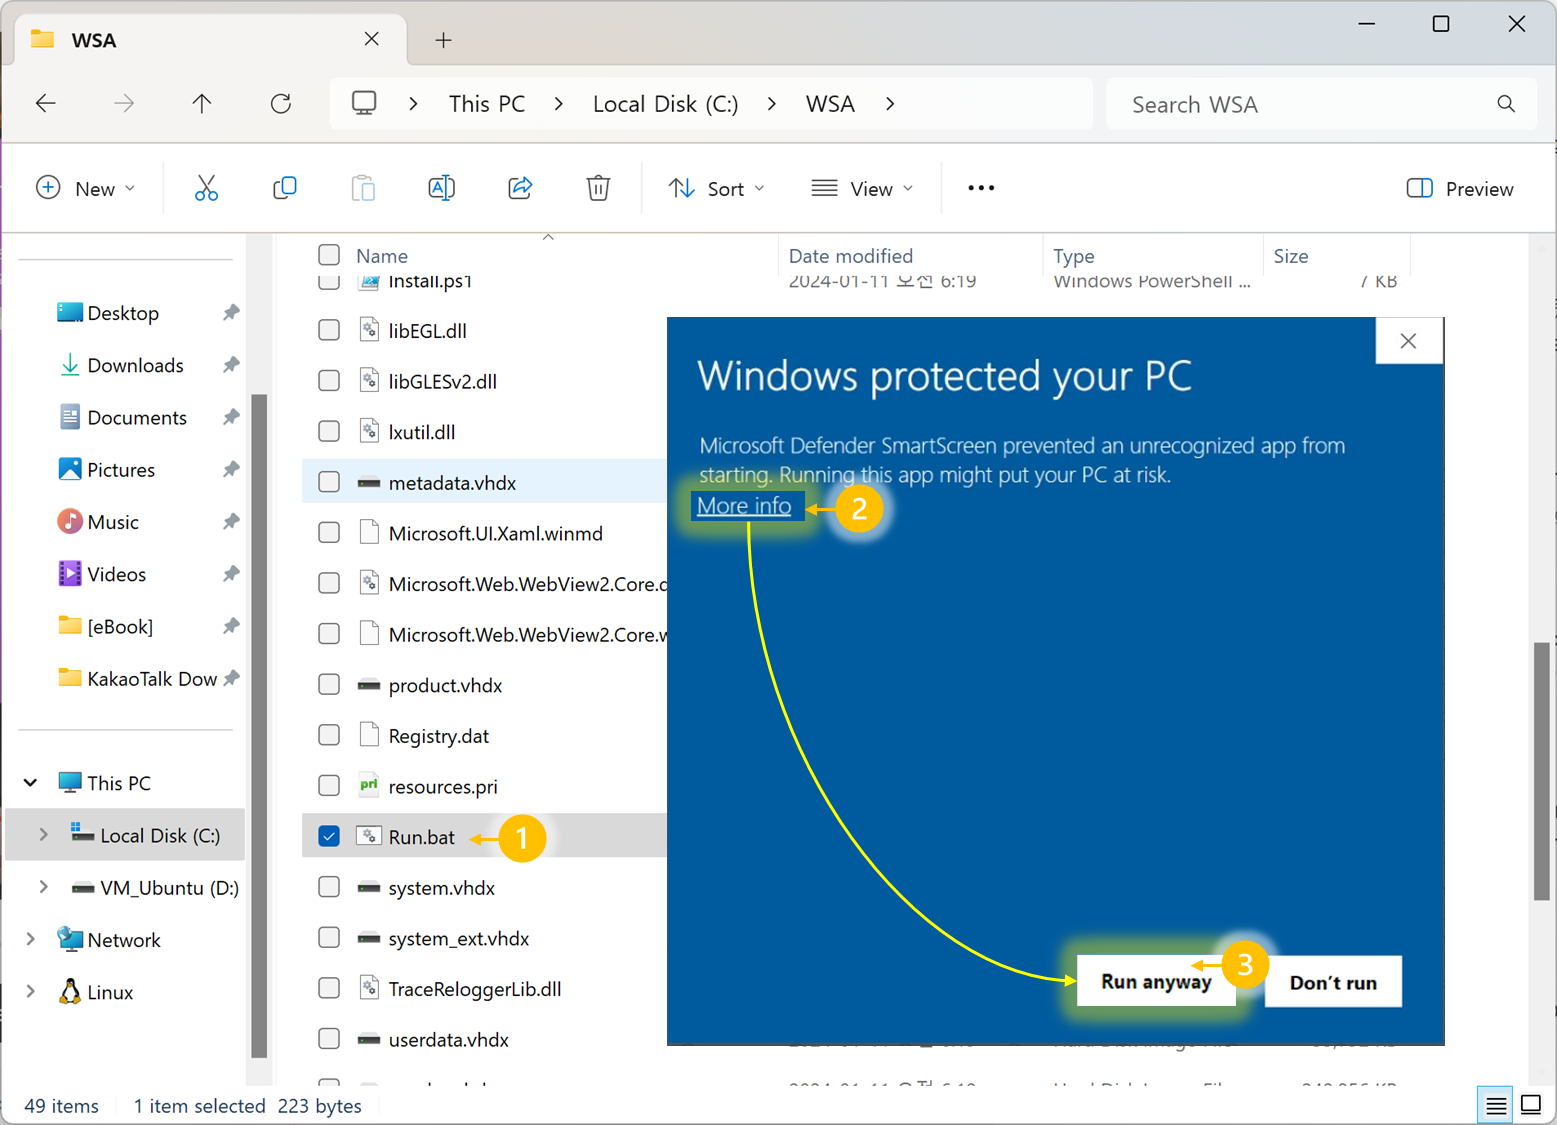Go up one folder level arrow

point(202,103)
